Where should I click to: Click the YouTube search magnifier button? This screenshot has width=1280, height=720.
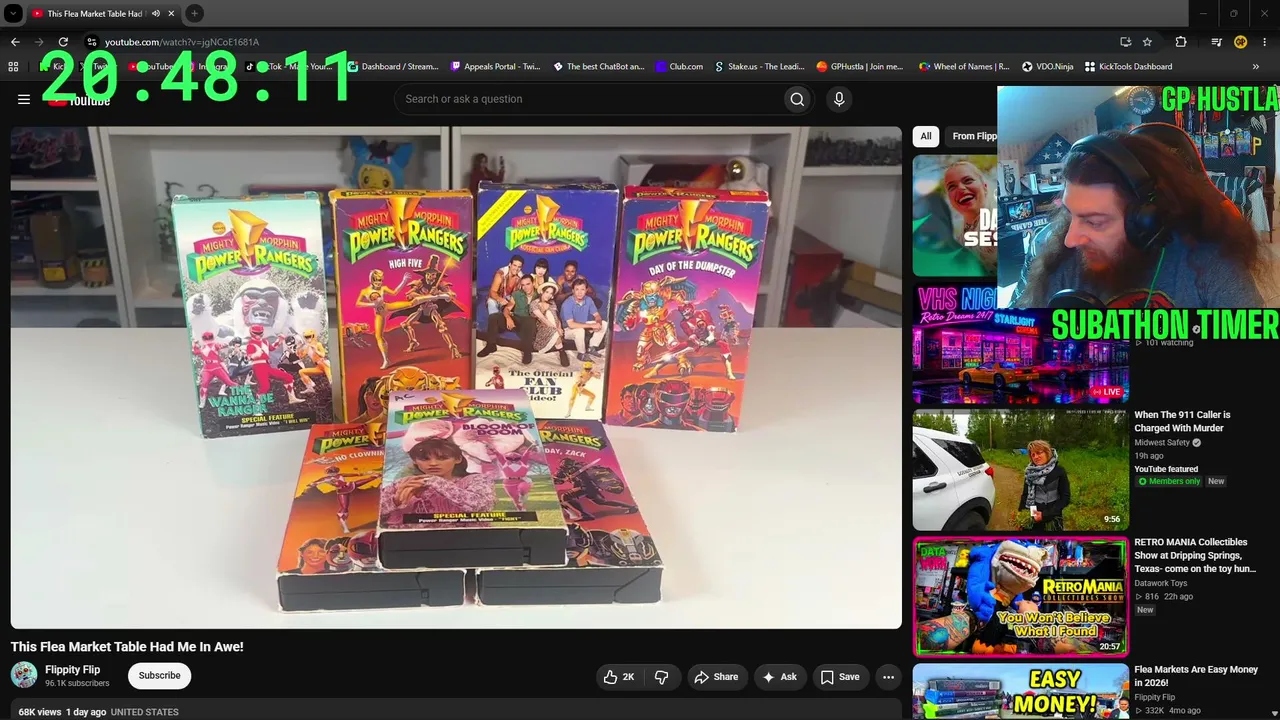tap(797, 99)
